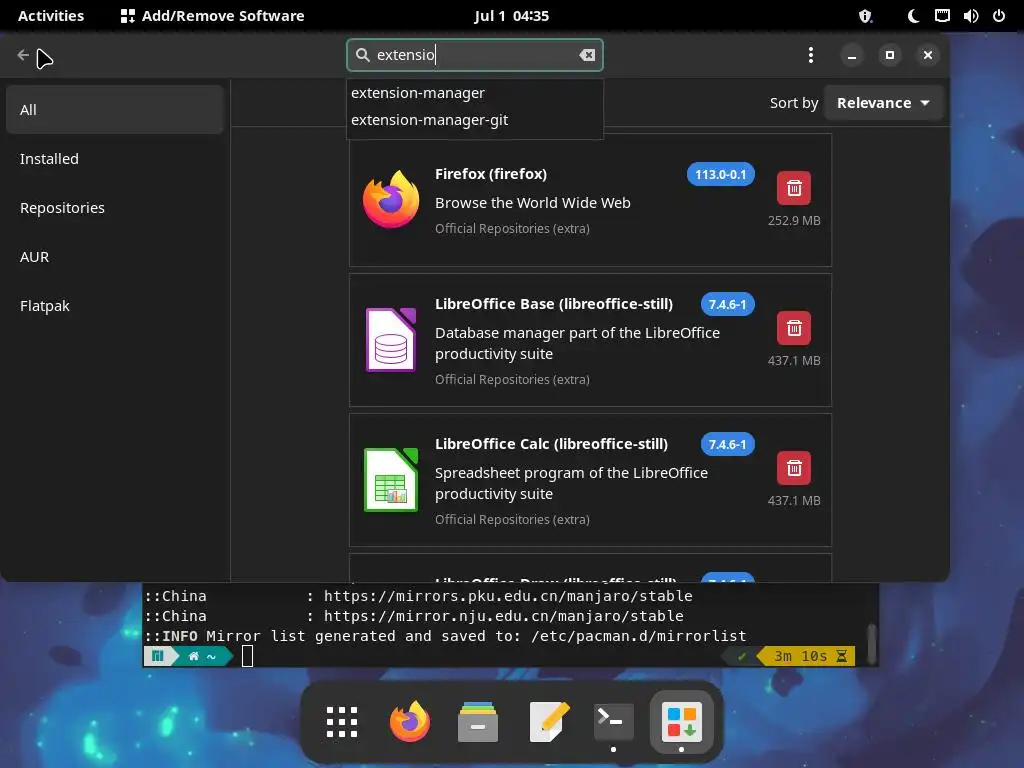Screen dimensions: 1024x768
Task: Click the Add/Remove Software app menu icon
Action: click(128, 16)
